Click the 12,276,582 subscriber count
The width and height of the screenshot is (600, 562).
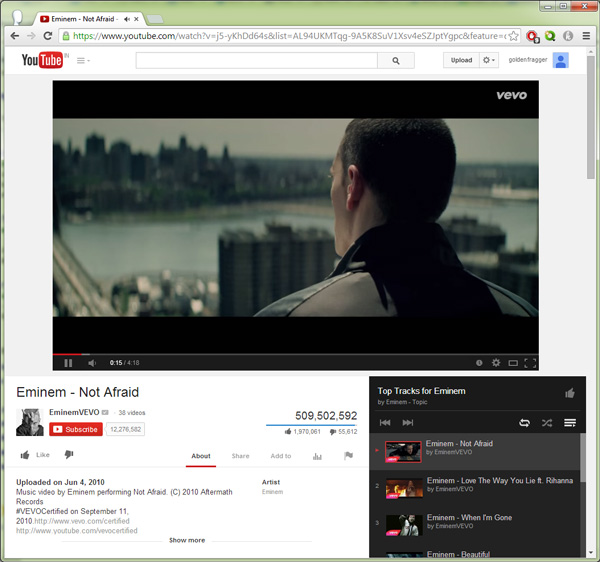(x=125, y=429)
